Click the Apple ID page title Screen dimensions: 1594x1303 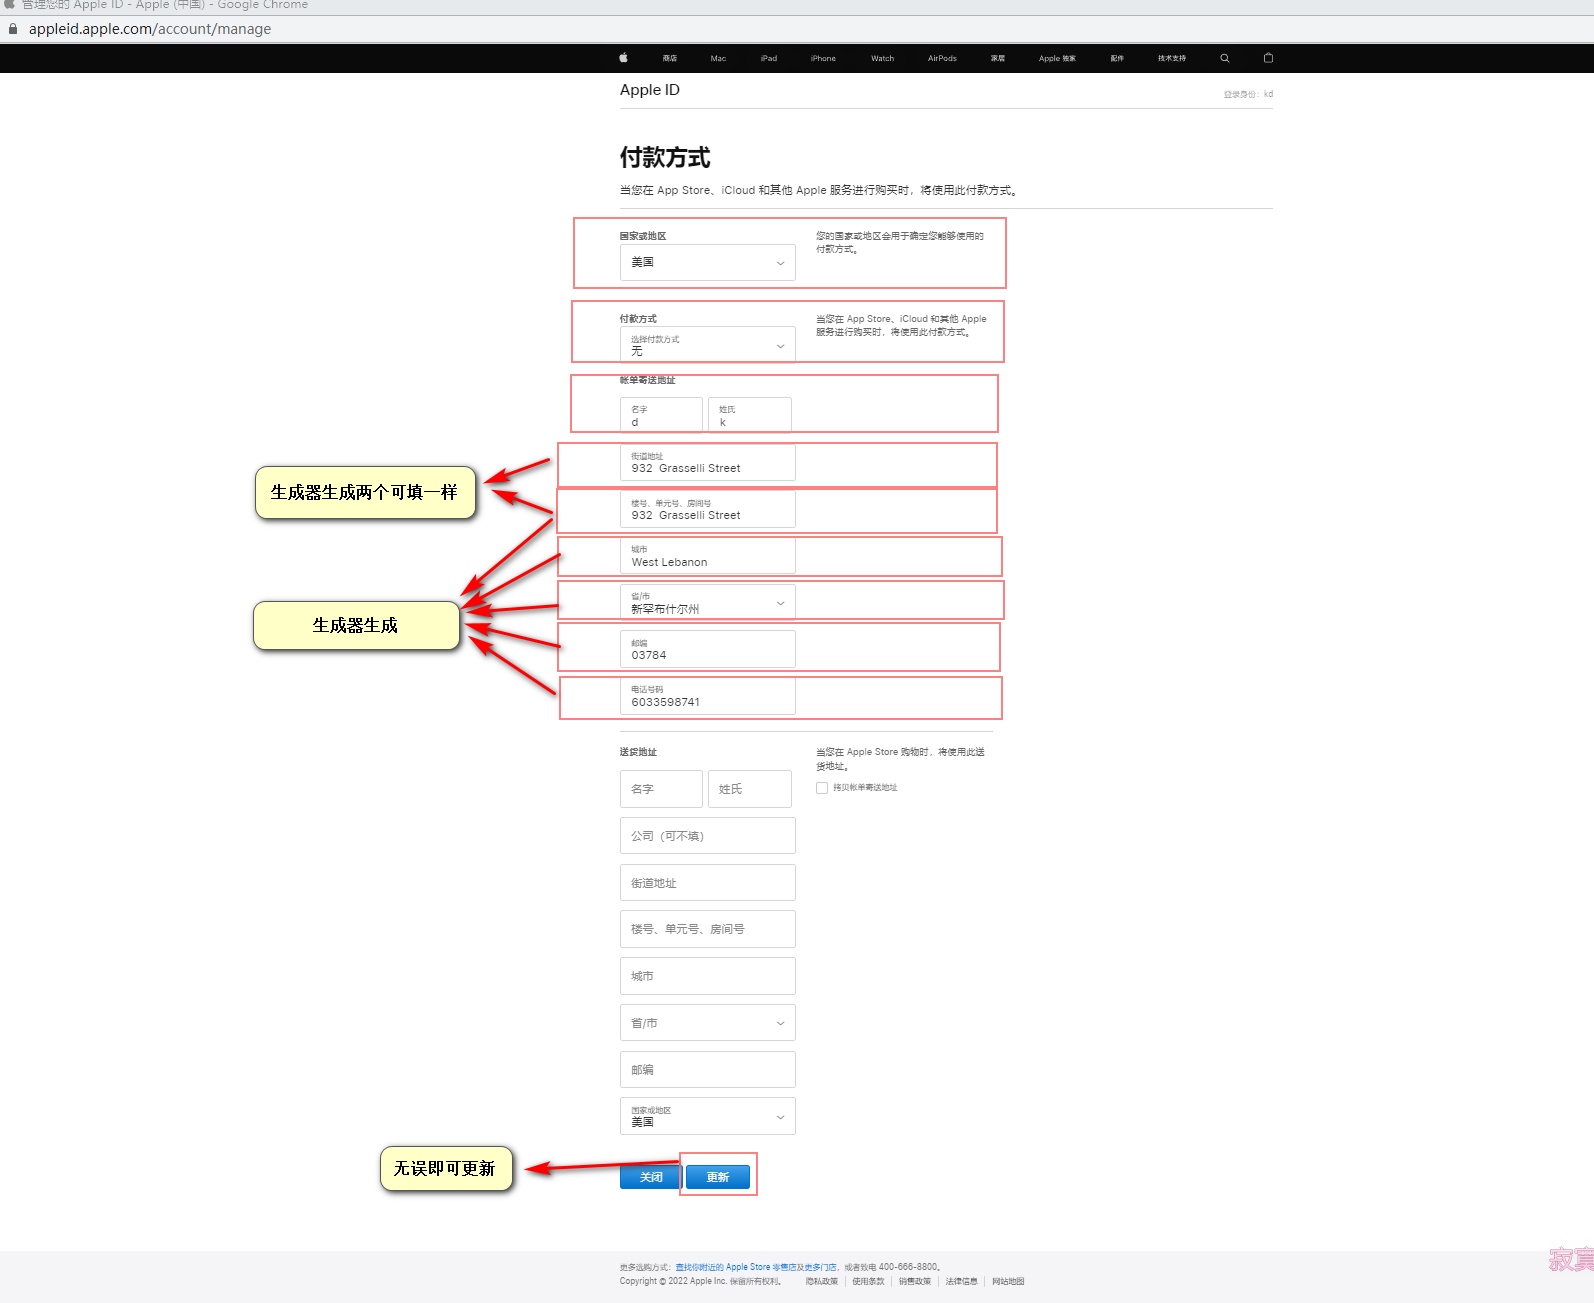coord(650,90)
